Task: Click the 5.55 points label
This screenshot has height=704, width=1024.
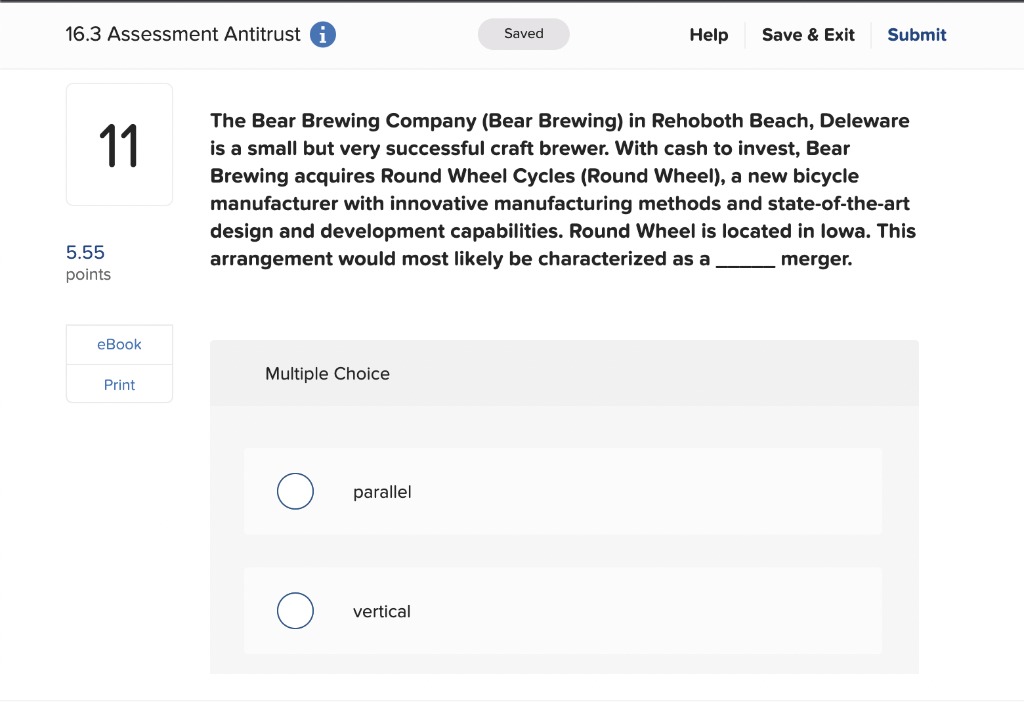Action: tap(86, 262)
